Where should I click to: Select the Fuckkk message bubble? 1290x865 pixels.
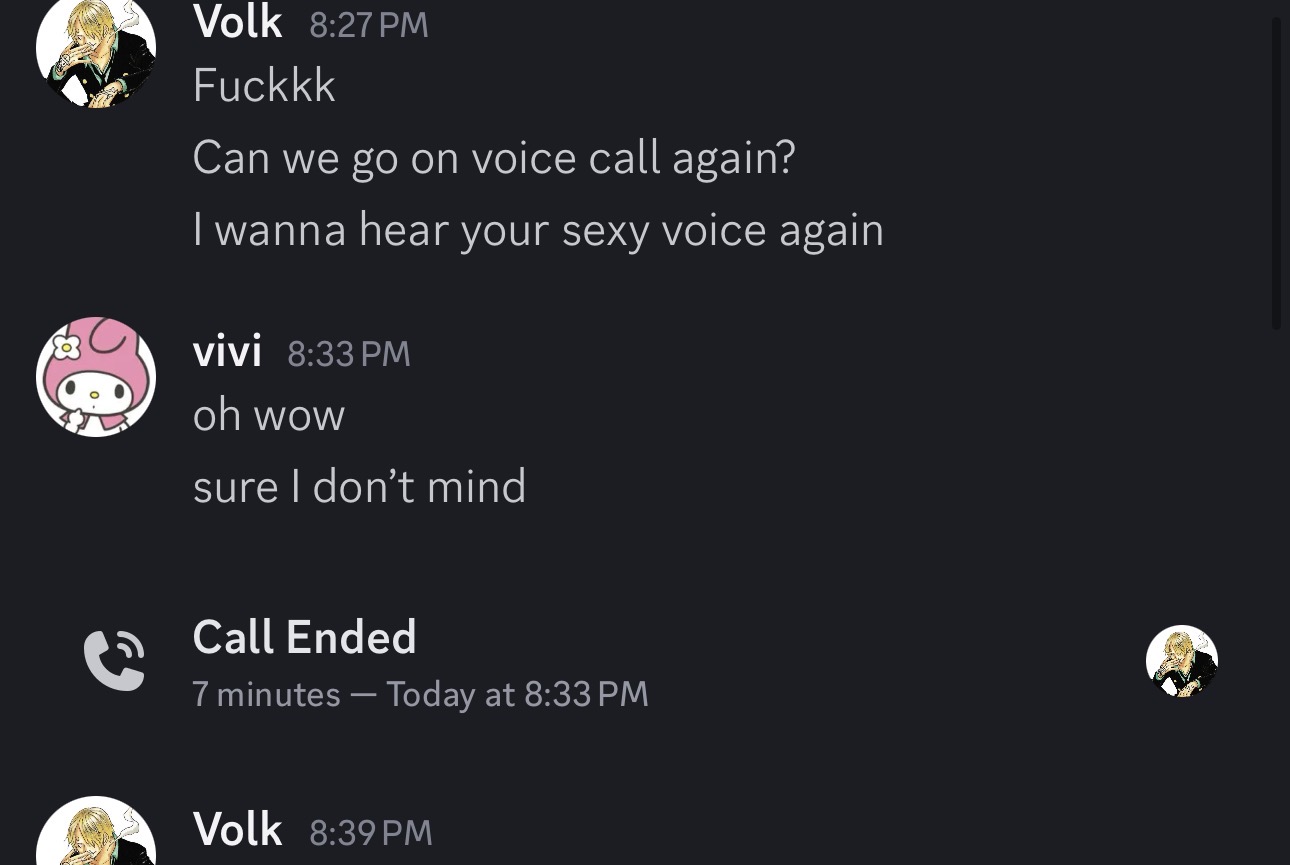263,85
